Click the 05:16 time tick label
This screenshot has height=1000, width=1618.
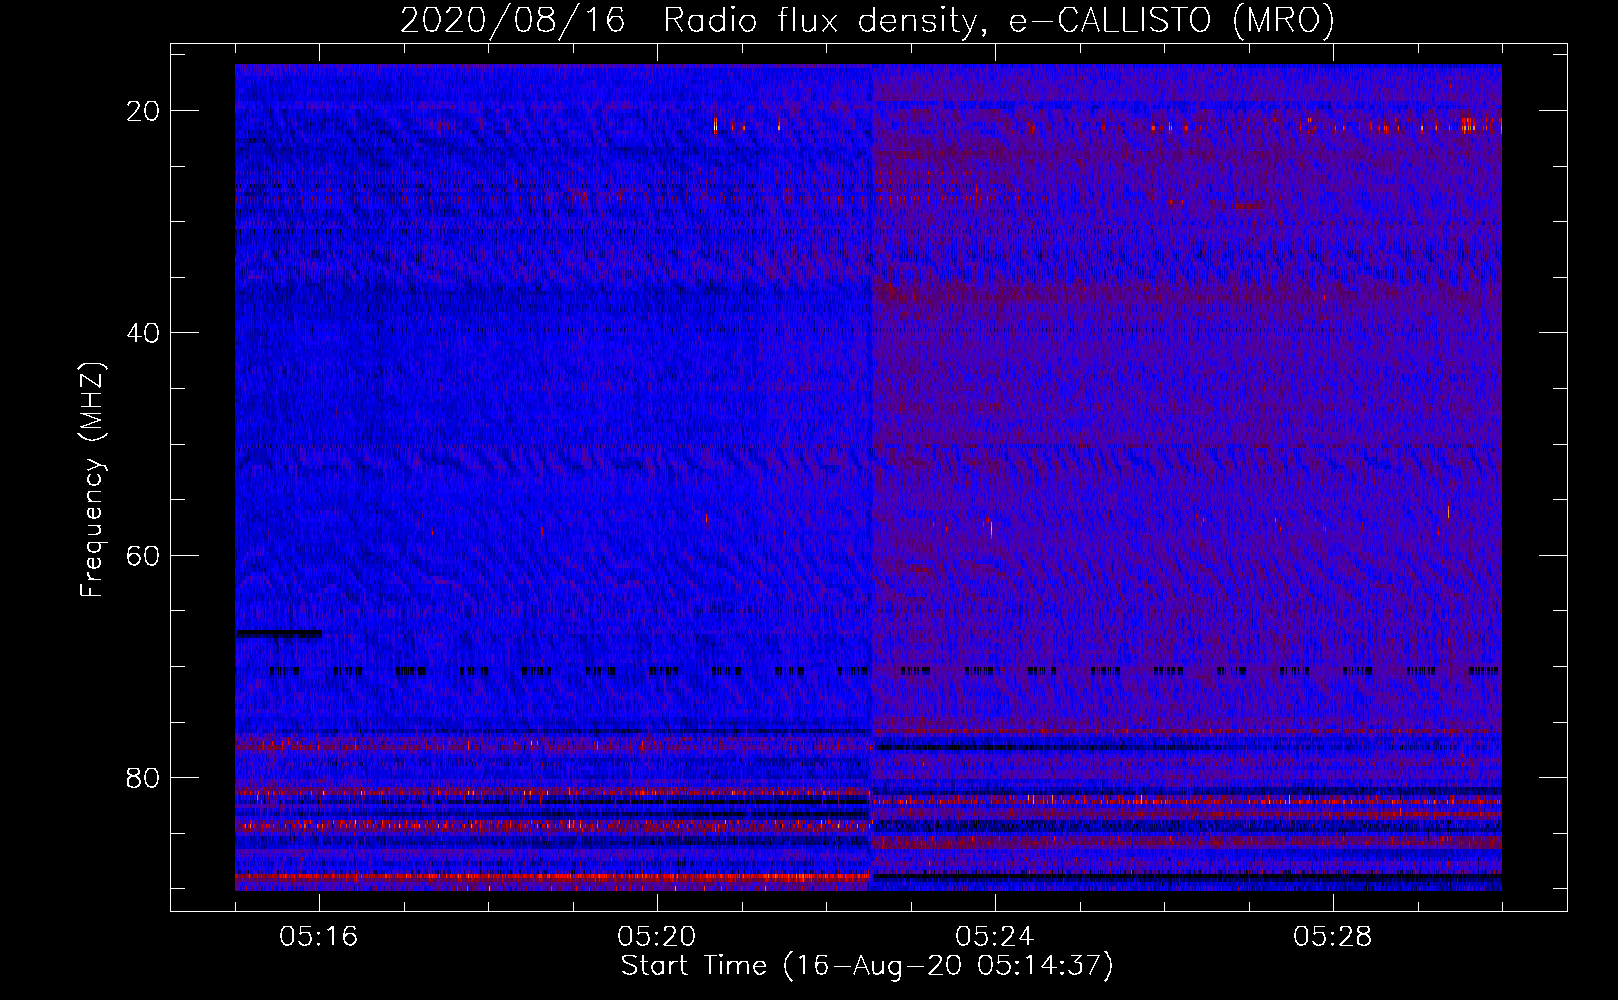tap(319, 937)
